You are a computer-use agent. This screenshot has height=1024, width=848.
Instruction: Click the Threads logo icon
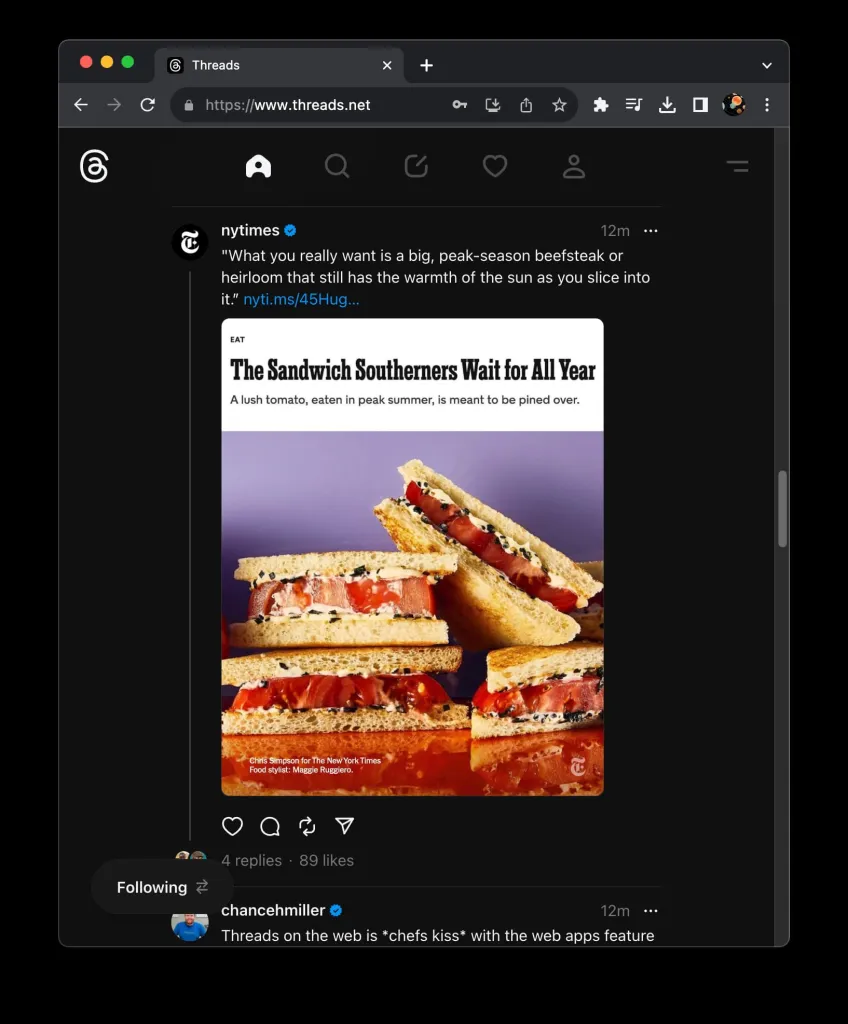point(94,166)
